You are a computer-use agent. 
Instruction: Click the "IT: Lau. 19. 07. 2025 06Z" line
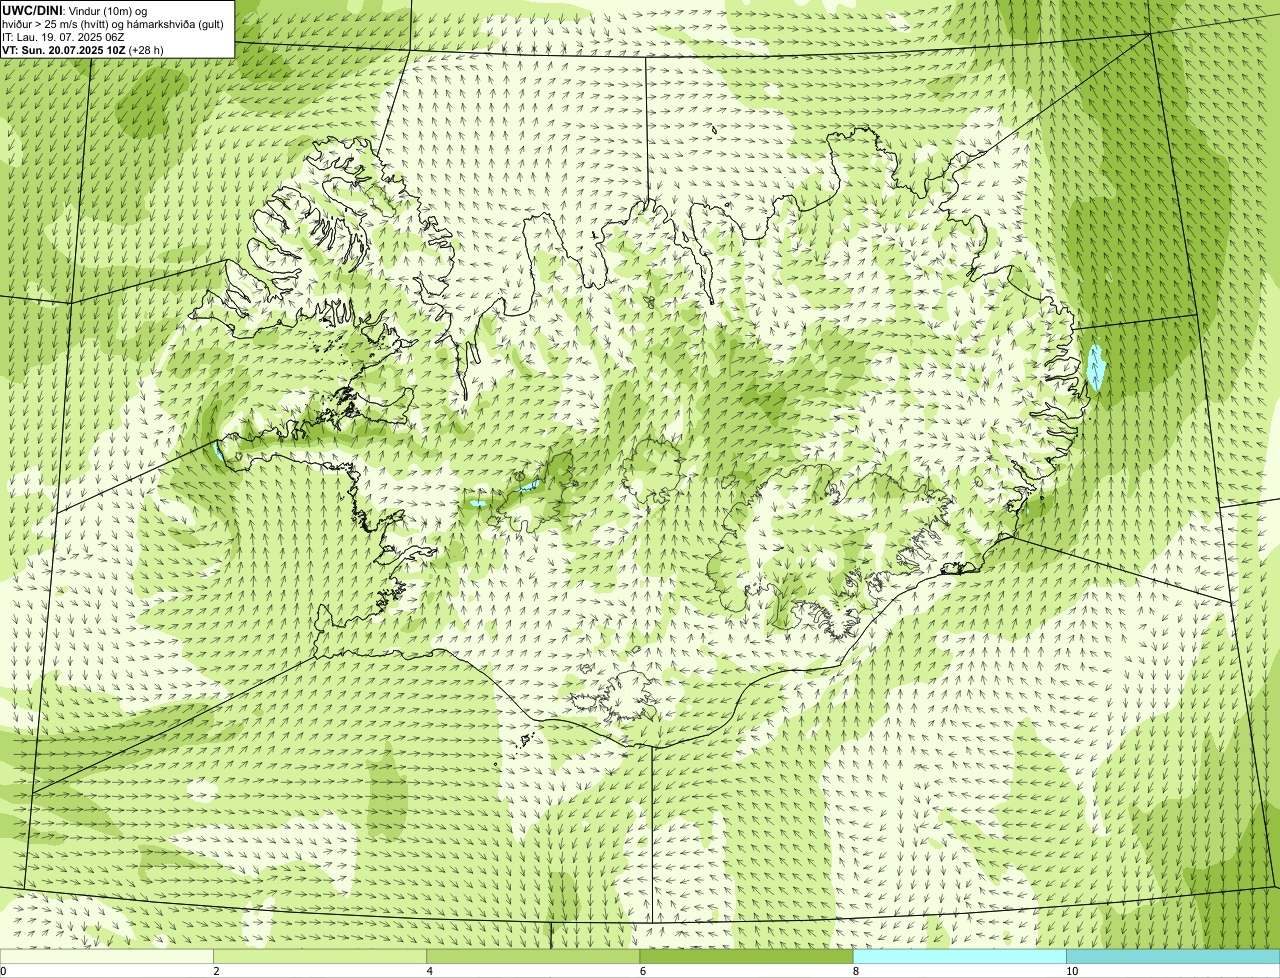coord(63,37)
